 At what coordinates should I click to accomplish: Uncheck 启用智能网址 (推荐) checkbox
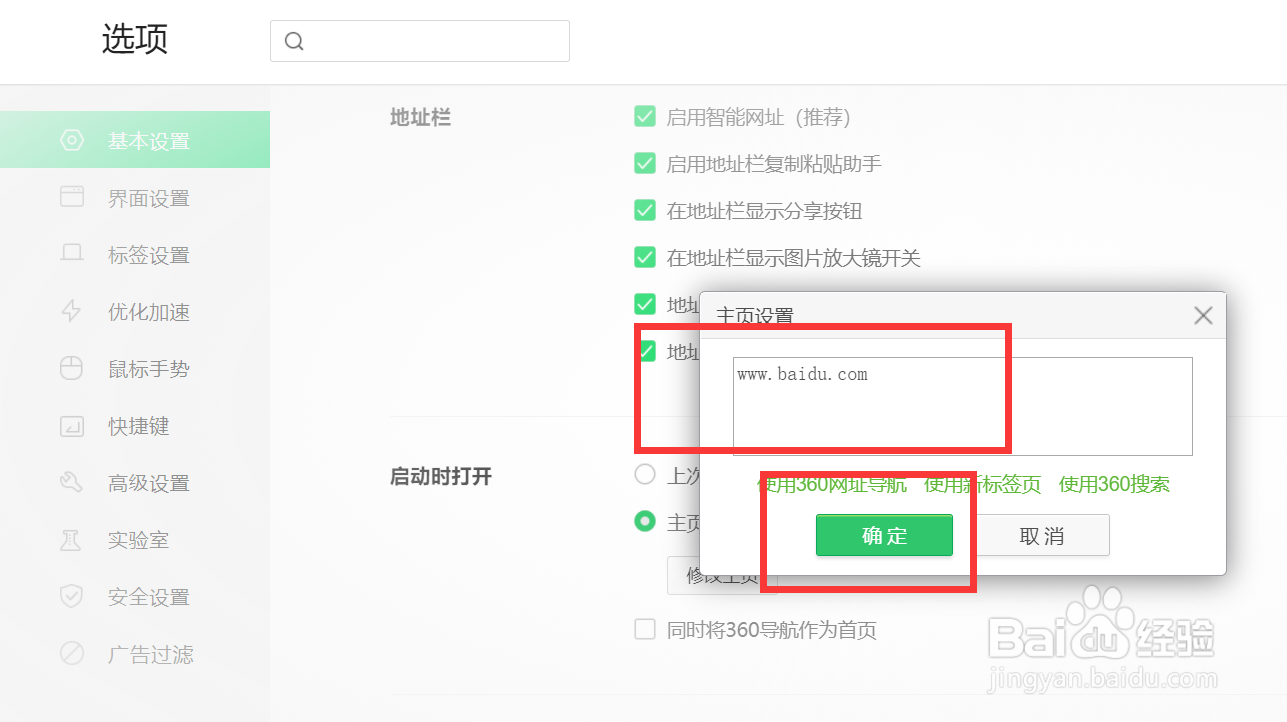tap(645, 117)
